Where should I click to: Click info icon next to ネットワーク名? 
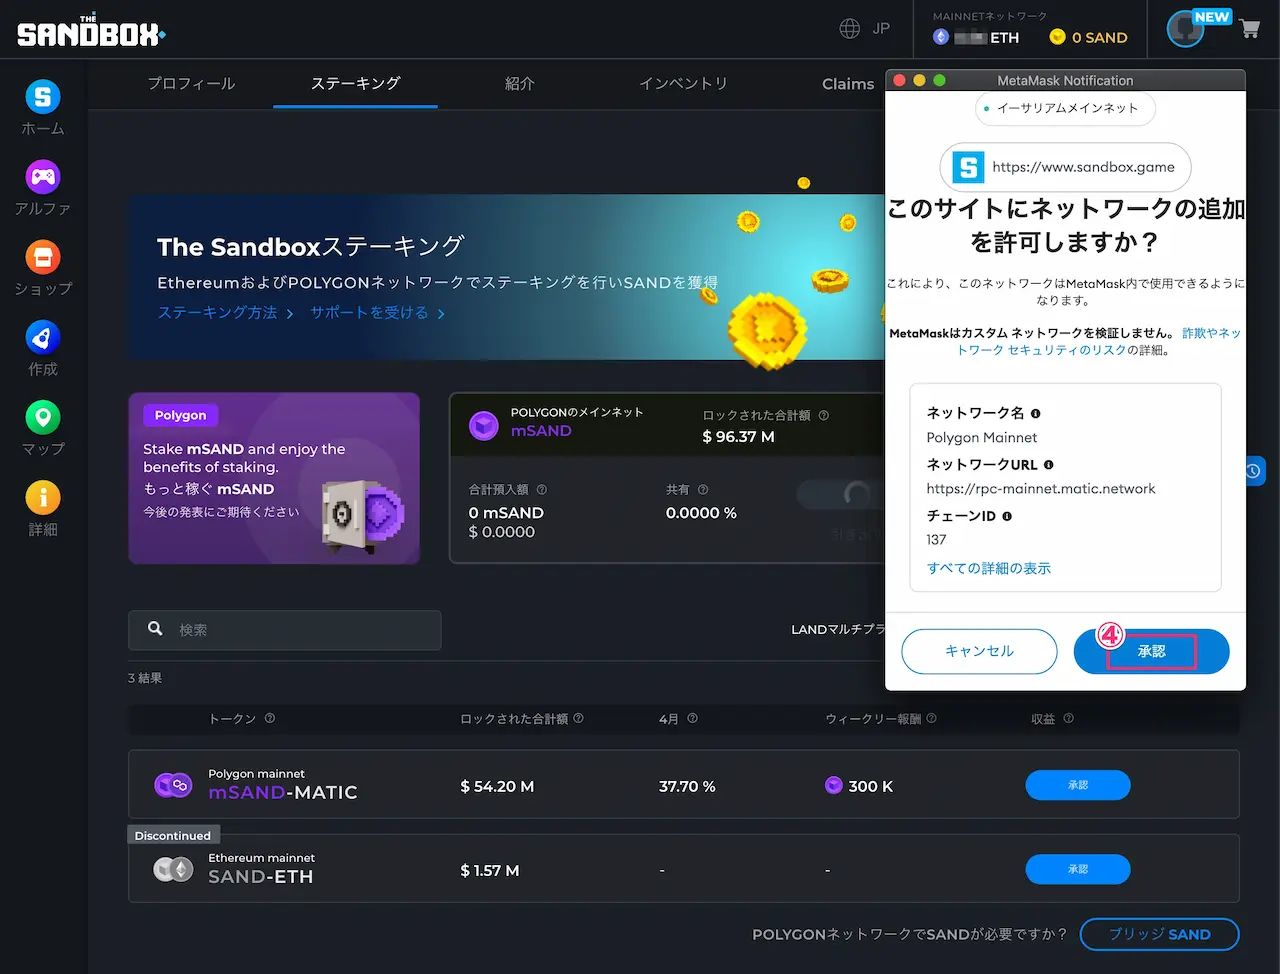tap(1035, 413)
